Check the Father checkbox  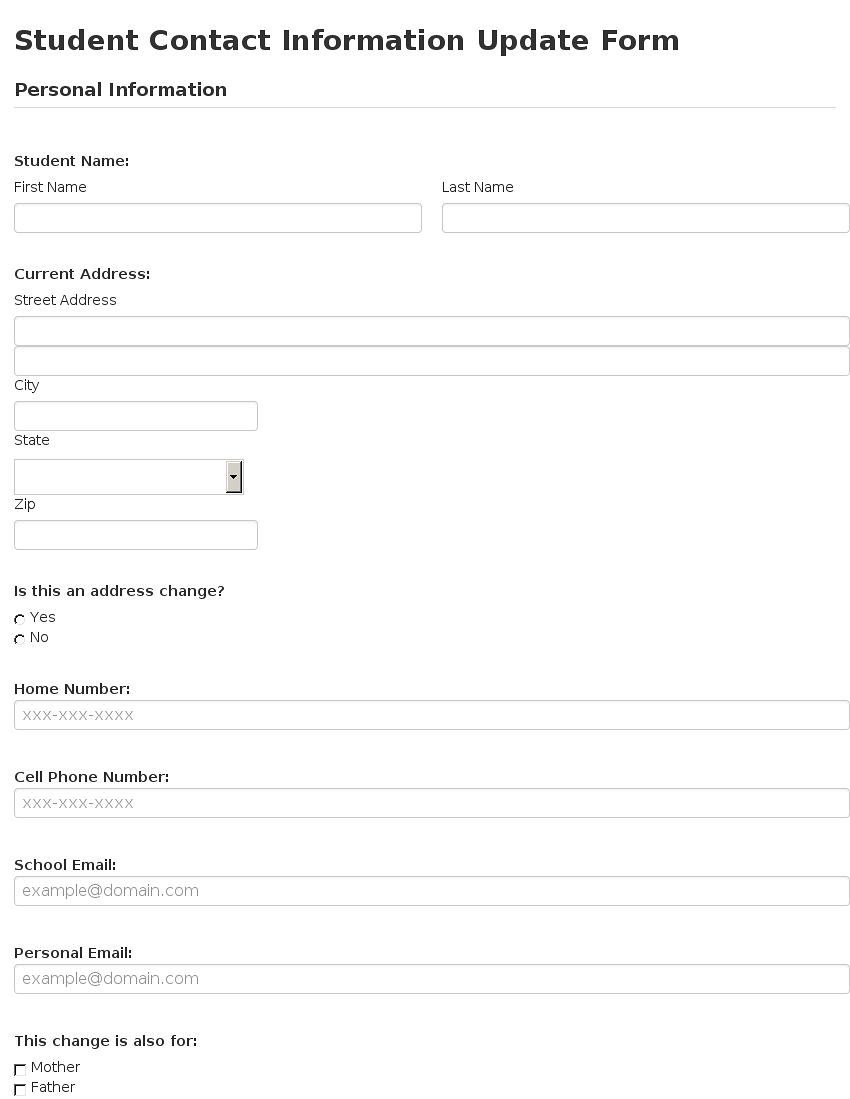[20, 1090]
